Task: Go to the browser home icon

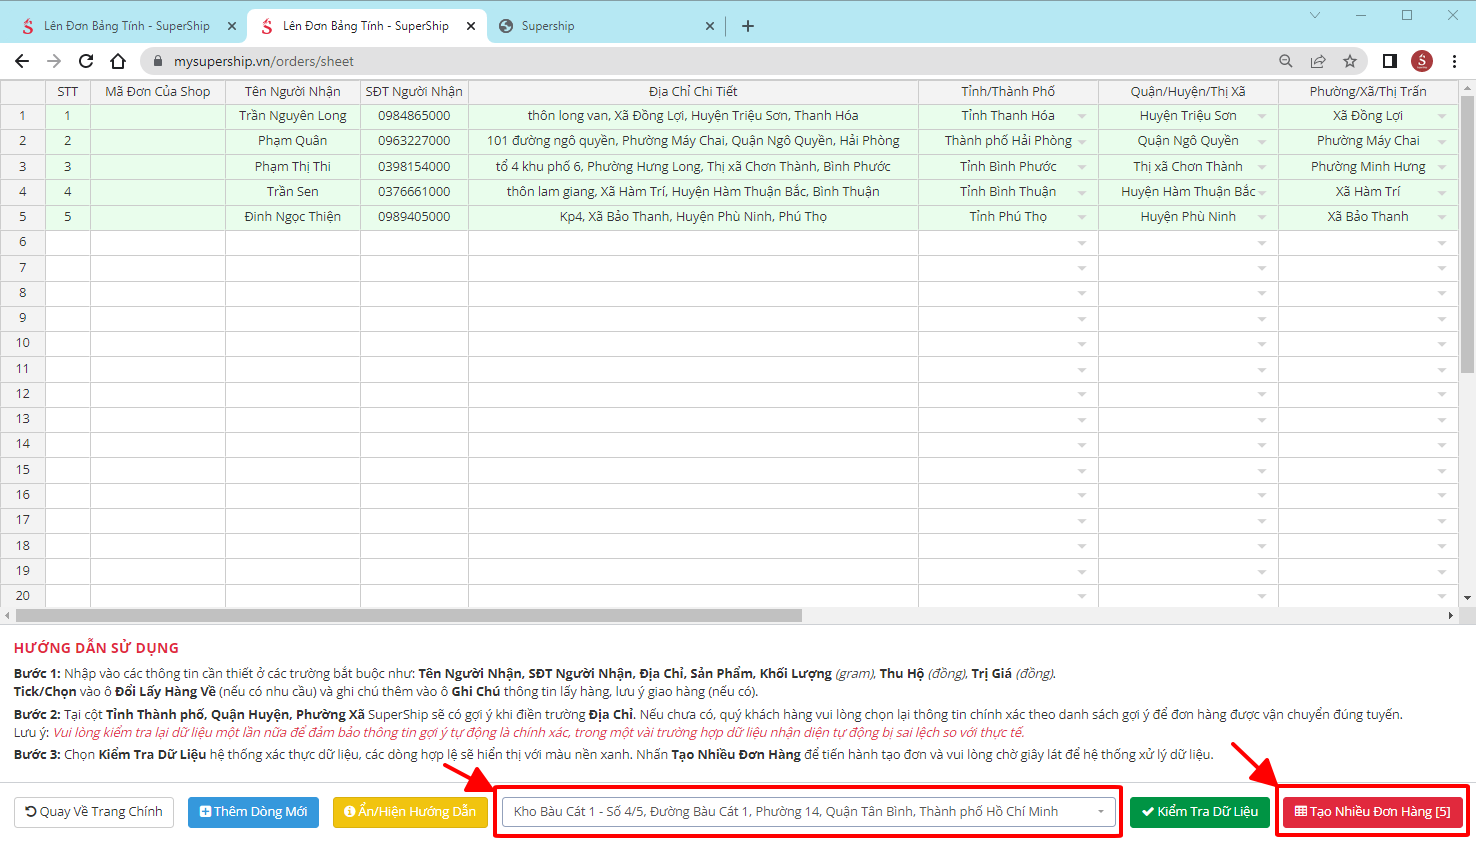Action: [x=118, y=61]
